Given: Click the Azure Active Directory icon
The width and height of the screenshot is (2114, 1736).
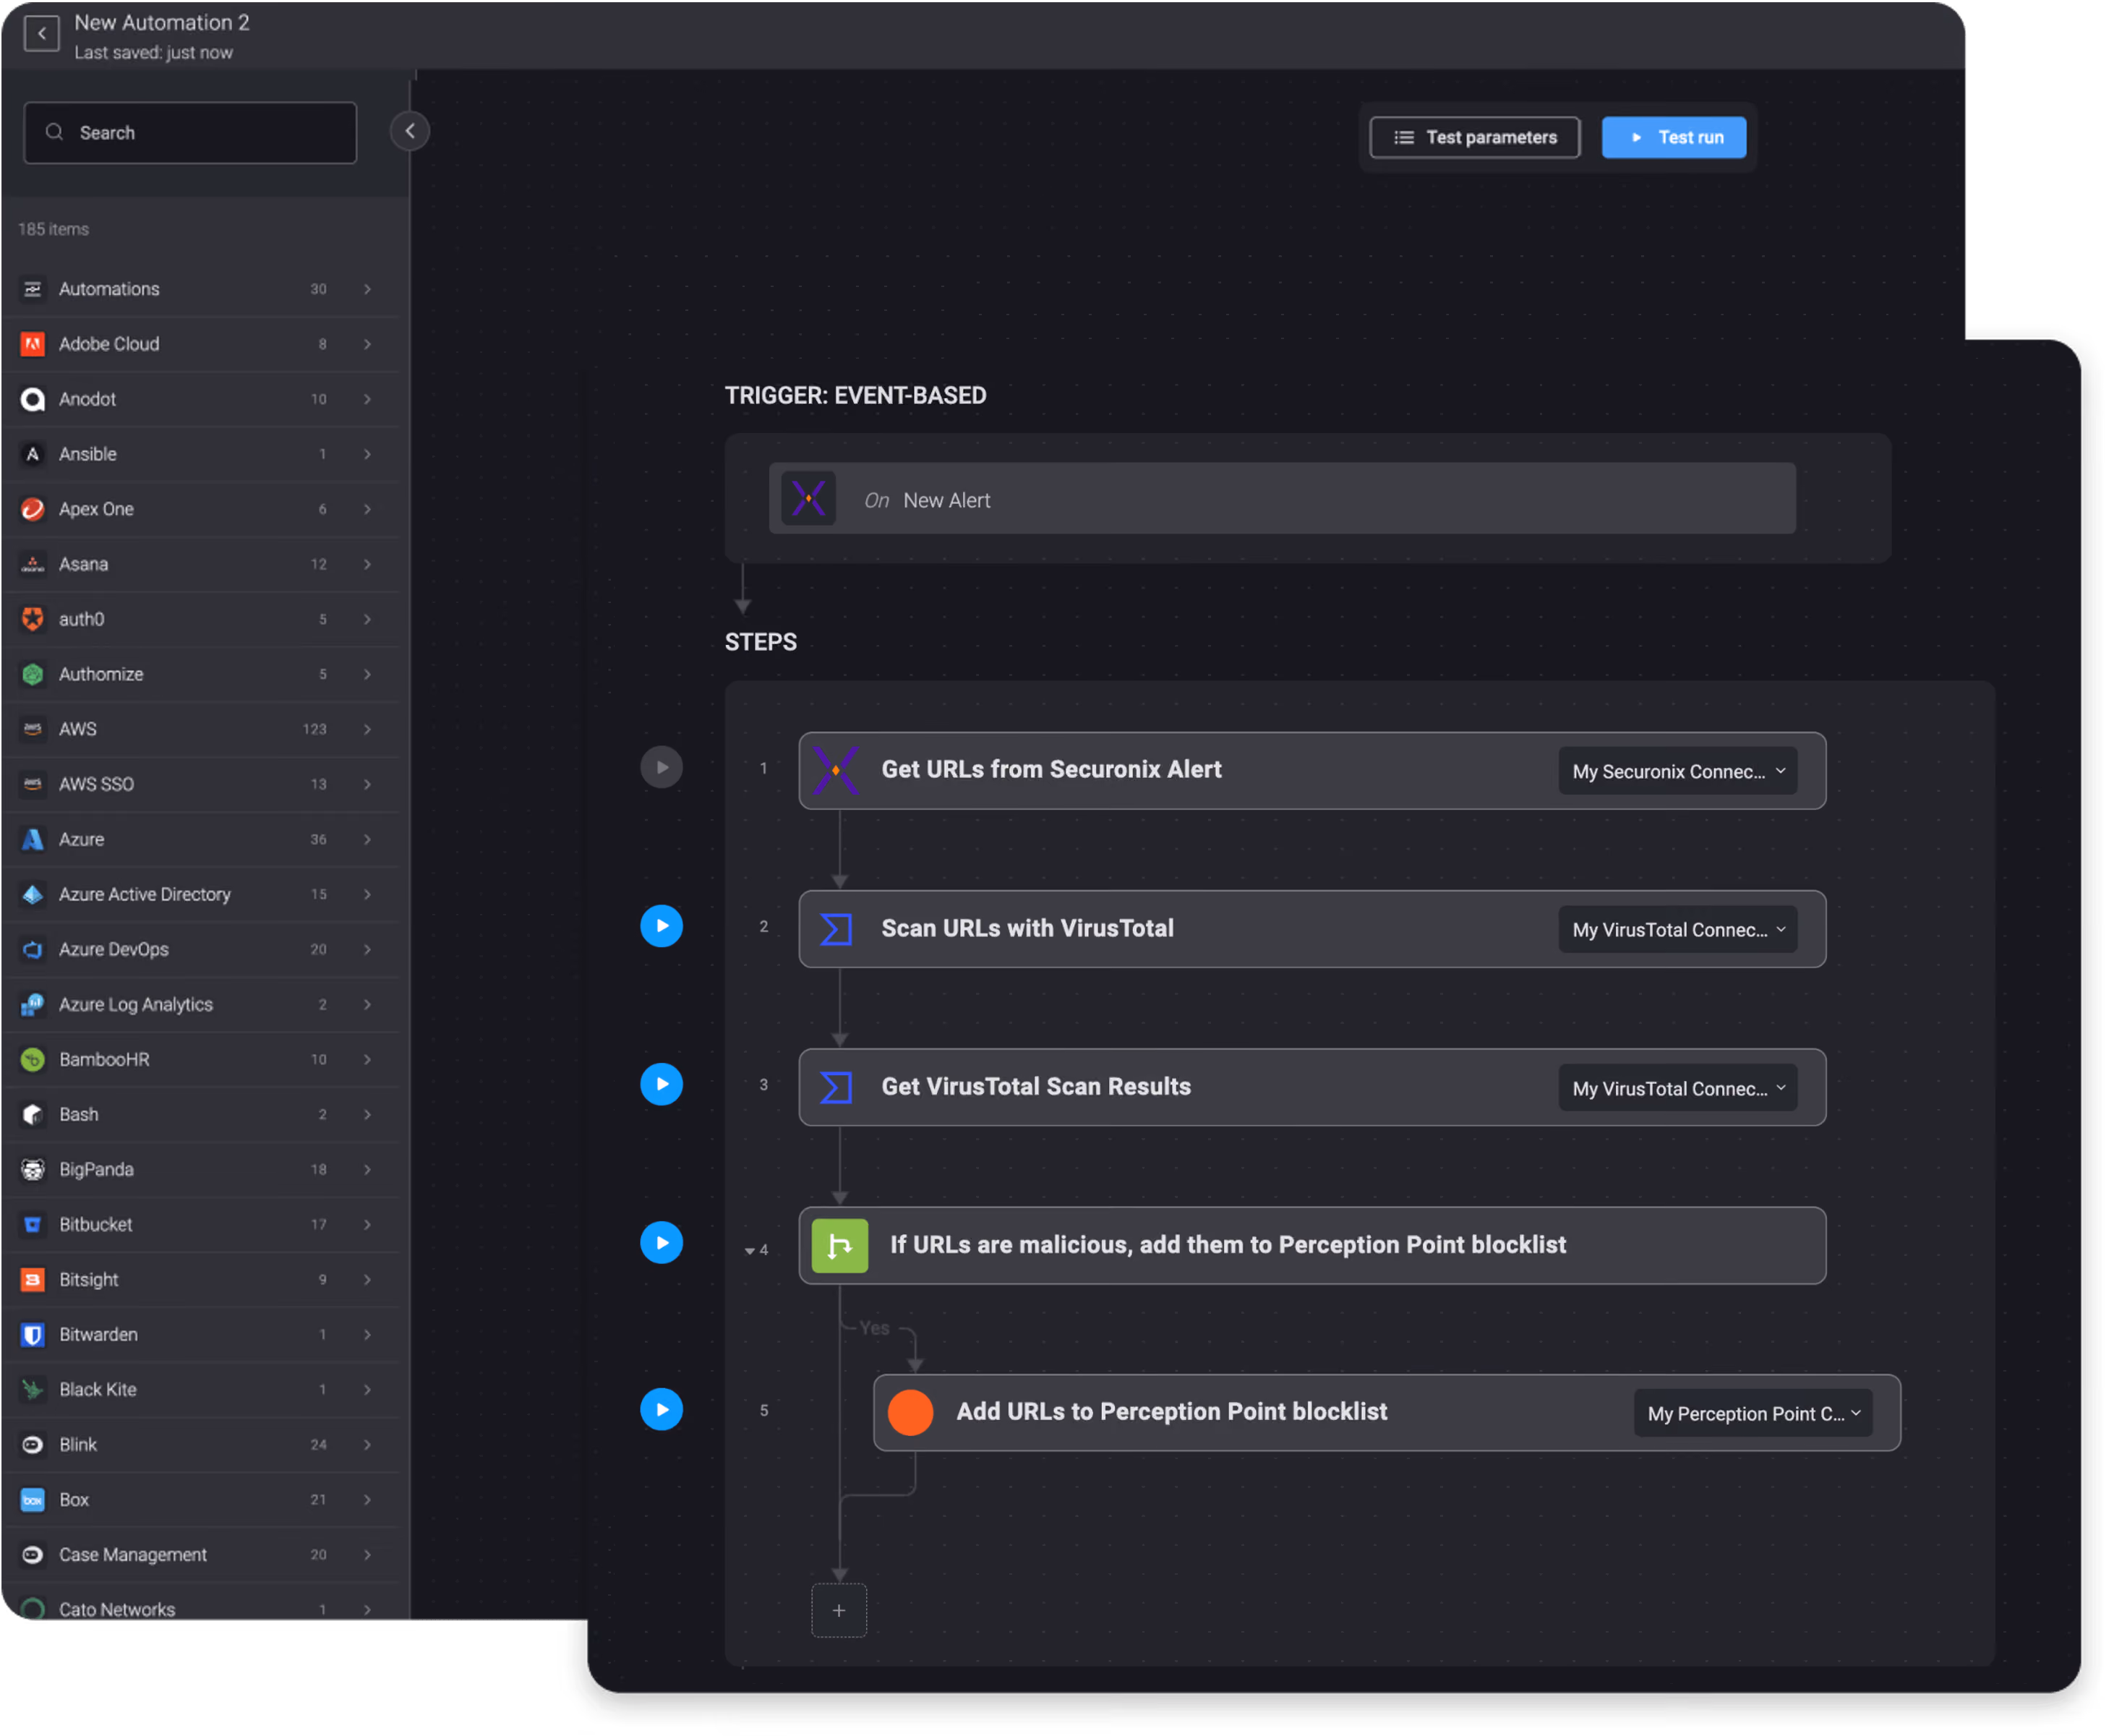Looking at the screenshot, I should [x=33, y=894].
